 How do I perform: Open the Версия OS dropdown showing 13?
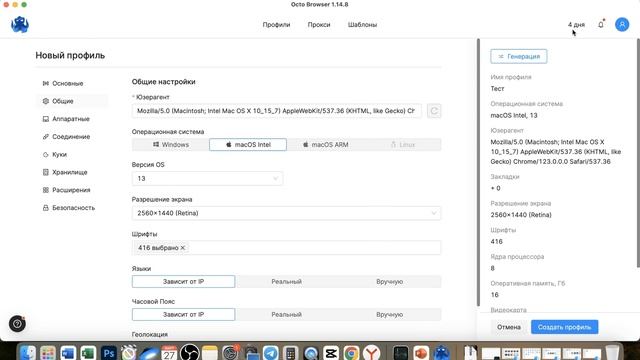coord(207,178)
